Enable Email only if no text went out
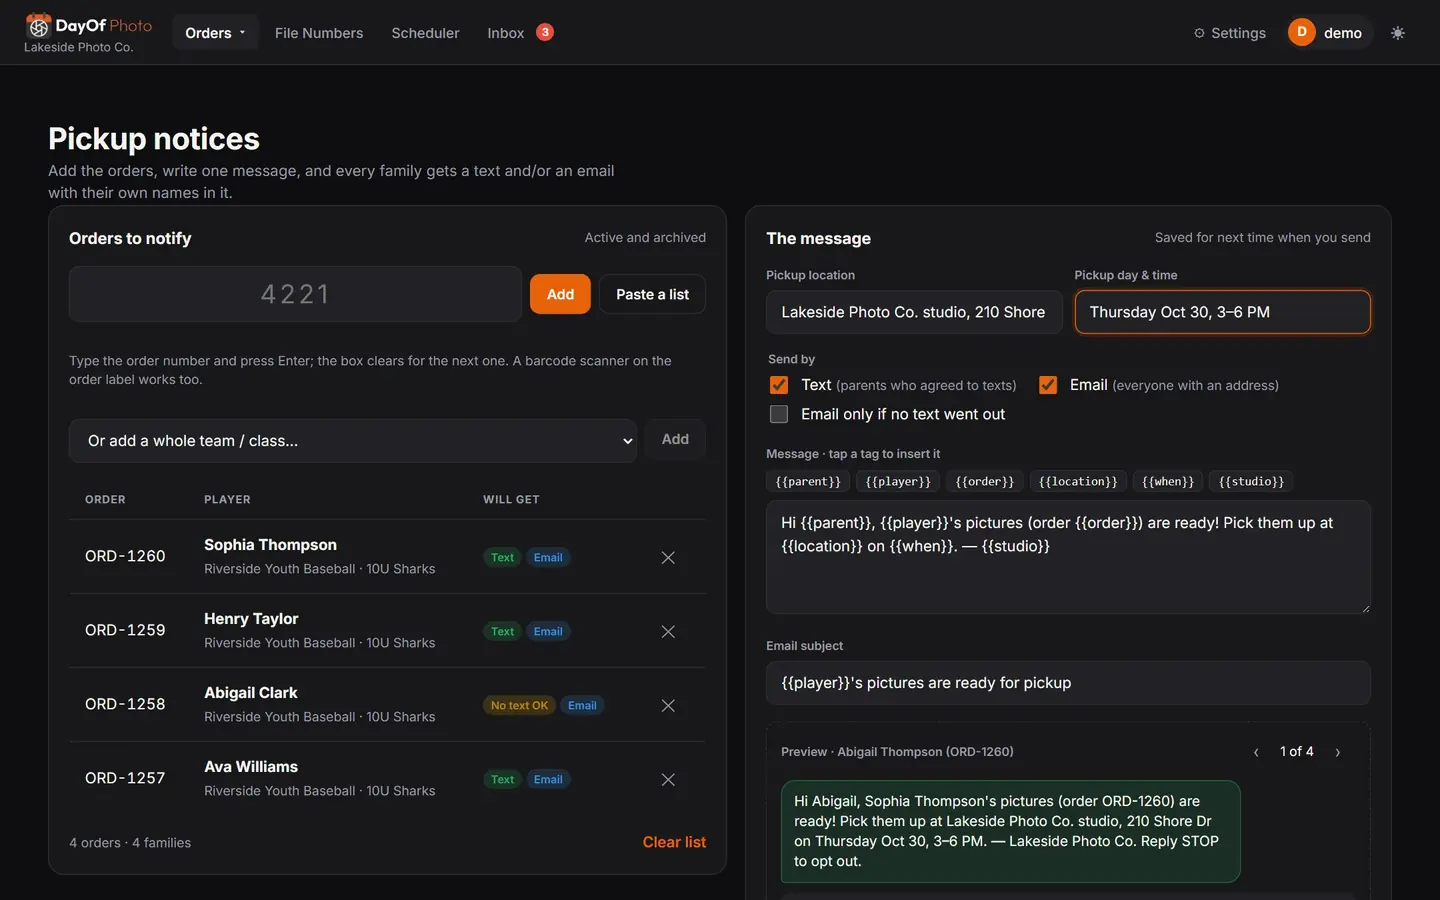The image size is (1440, 900). point(779,414)
